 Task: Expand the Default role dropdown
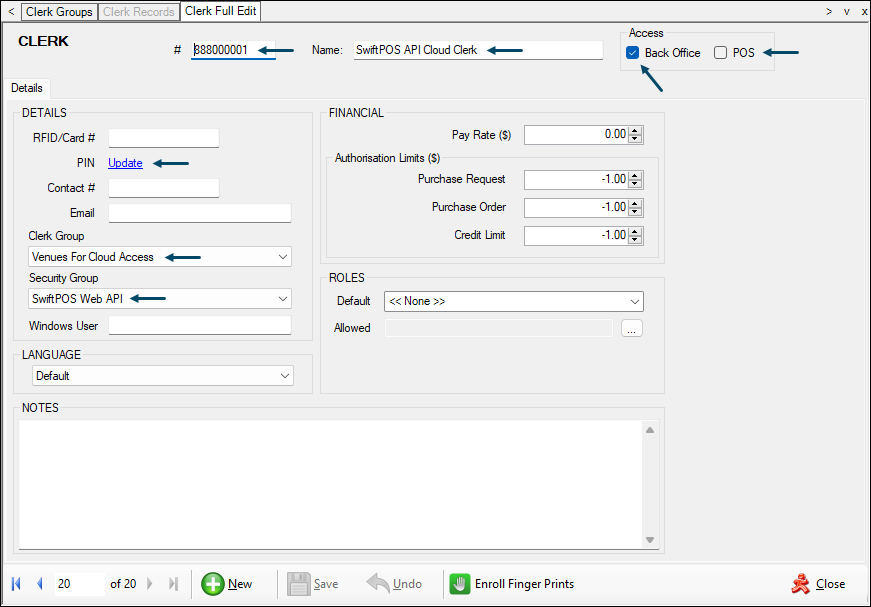(634, 301)
